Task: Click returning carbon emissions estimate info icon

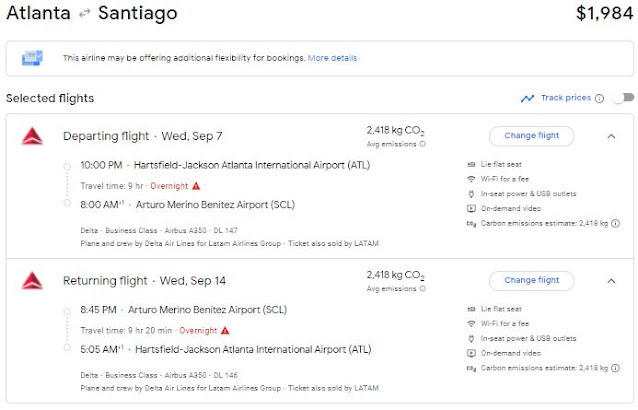Action: click(615, 368)
